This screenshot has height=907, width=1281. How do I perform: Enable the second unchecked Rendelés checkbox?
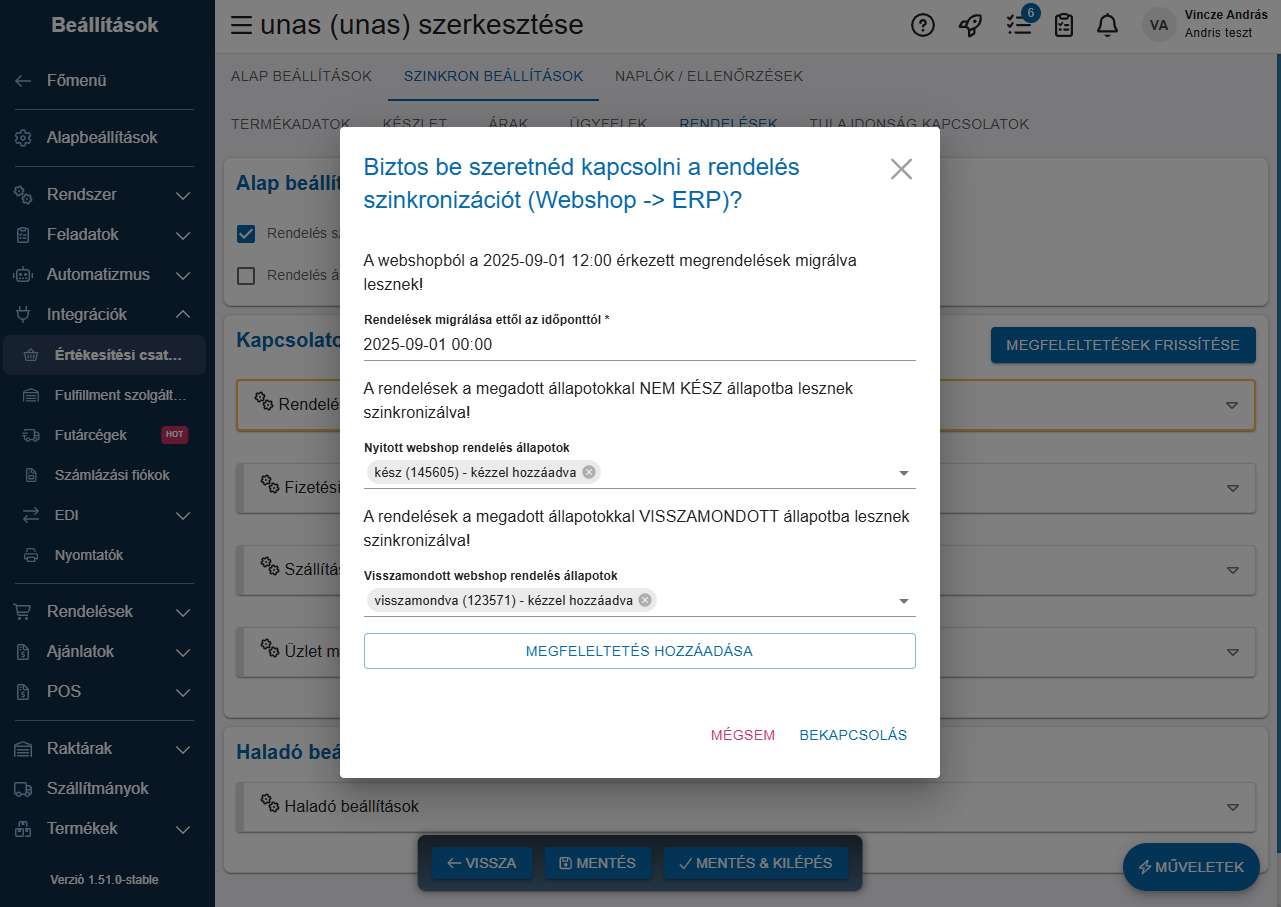point(246,276)
